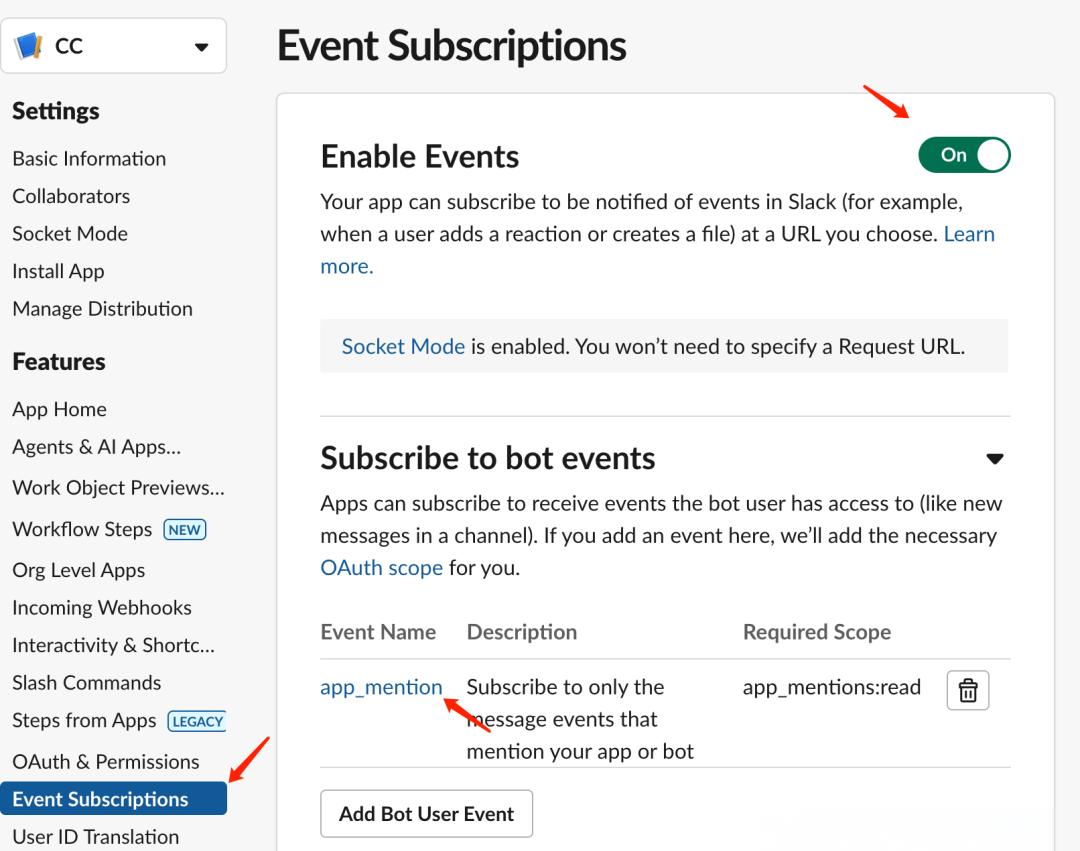
Task: Open Incoming Webhooks page
Action: point(102,607)
